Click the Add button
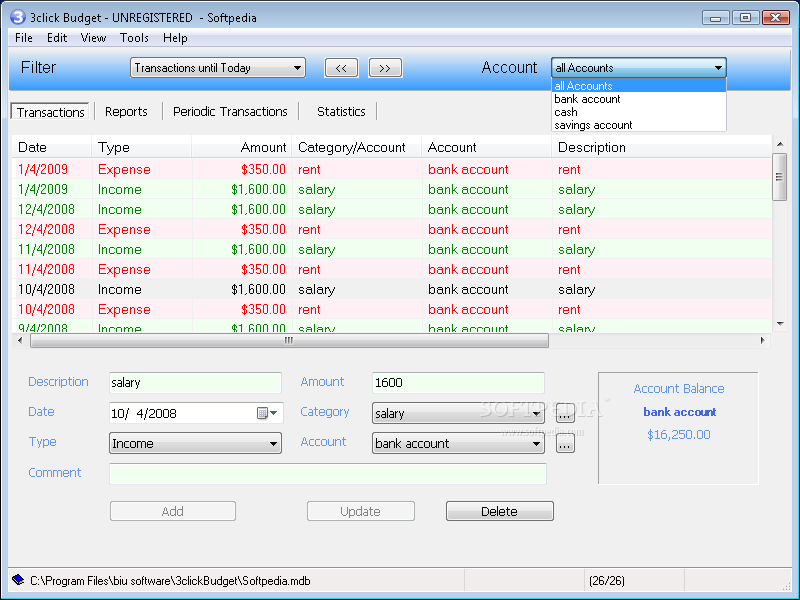 pos(172,511)
